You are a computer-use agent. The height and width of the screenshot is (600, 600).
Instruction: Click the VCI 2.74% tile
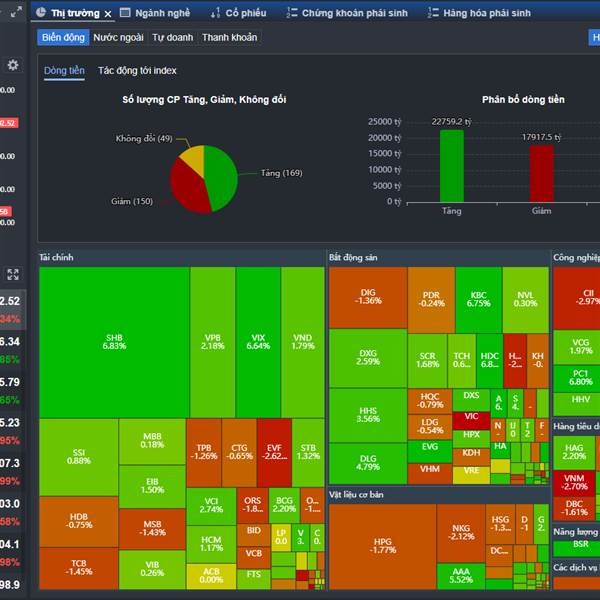click(211, 506)
